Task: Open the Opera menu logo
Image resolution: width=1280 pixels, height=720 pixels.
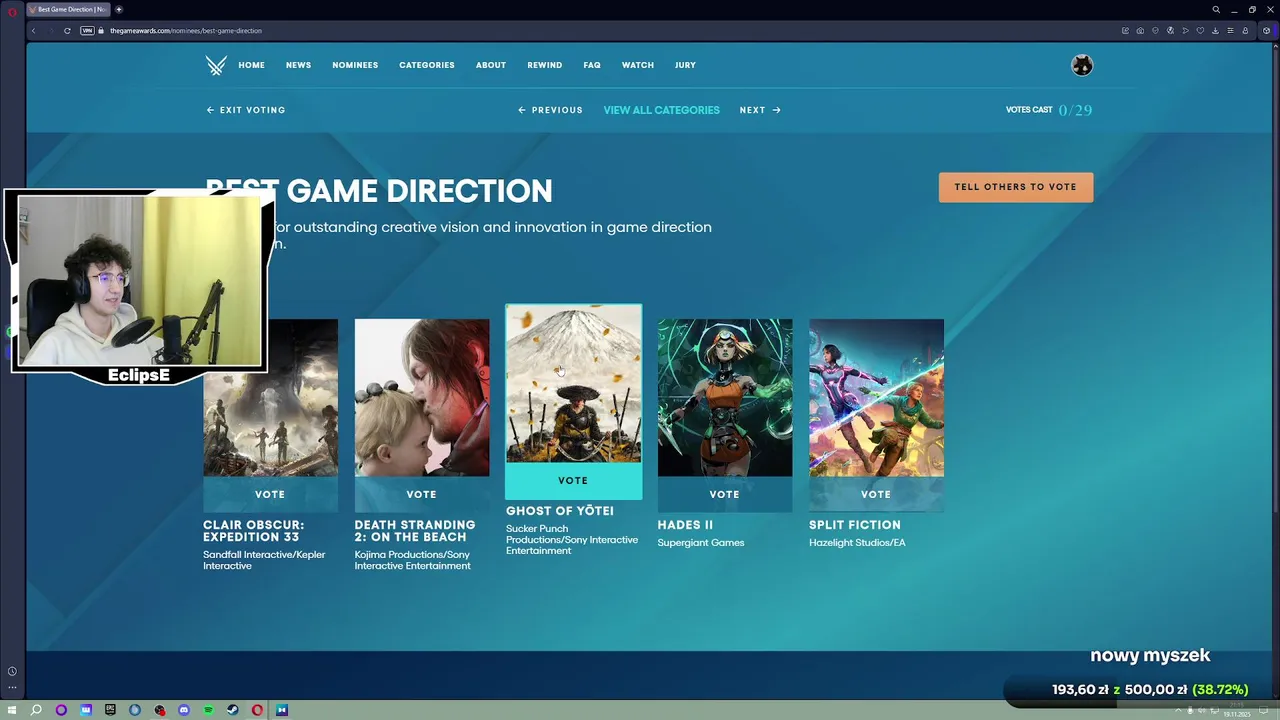Action: point(12,10)
